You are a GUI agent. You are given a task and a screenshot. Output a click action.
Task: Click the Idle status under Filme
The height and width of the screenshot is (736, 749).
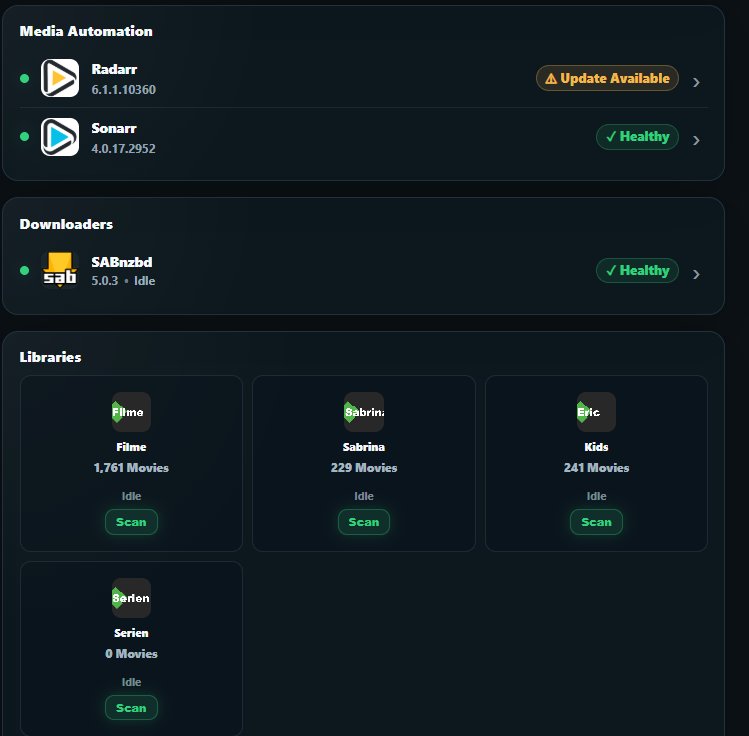[131, 496]
